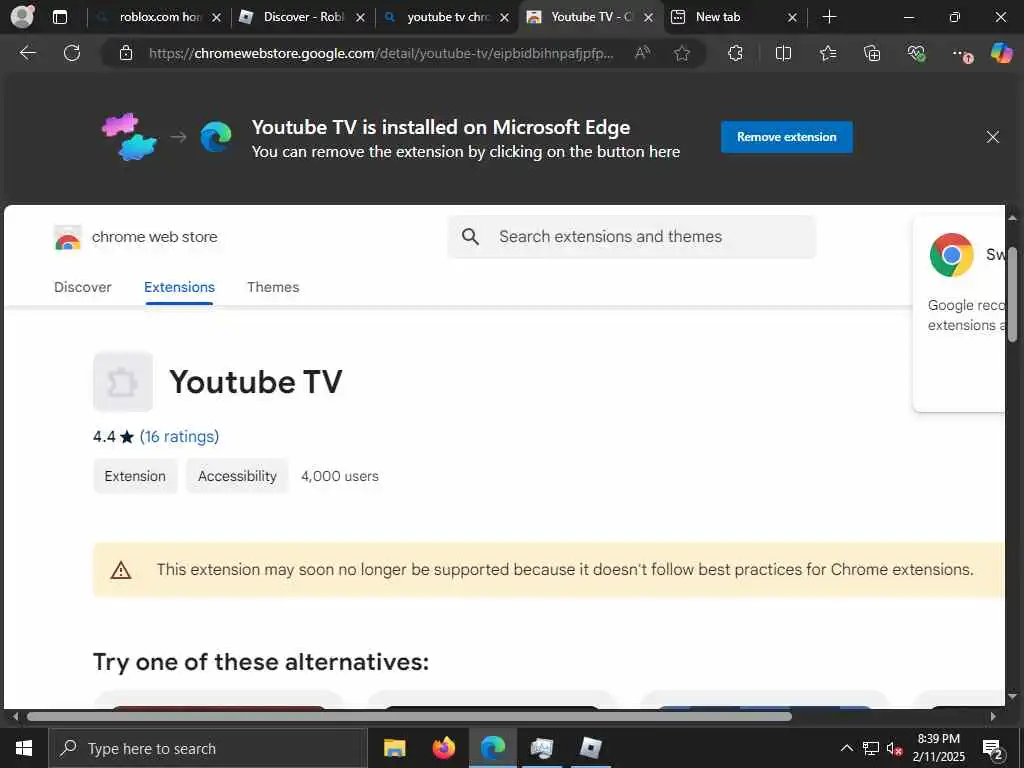View site information lock icon

[x=126, y=53]
